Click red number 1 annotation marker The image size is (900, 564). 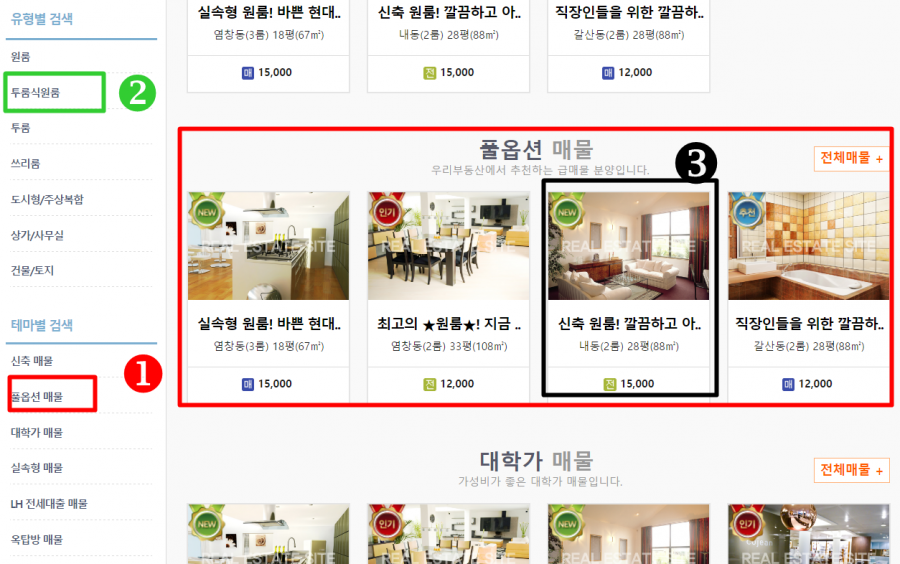[143, 374]
